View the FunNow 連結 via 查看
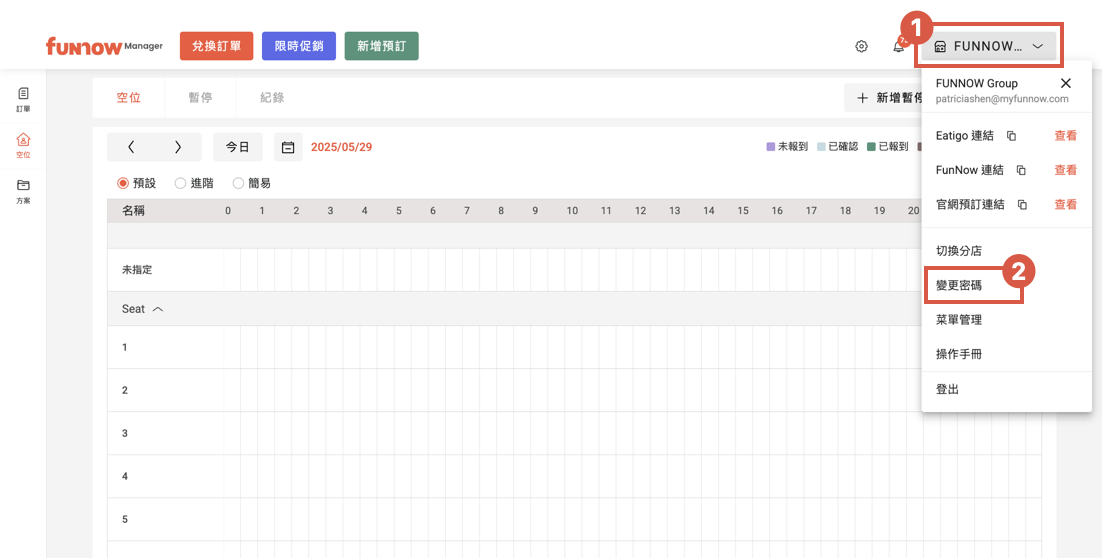This screenshot has height=558, width=1102. click(x=1065, y=170)
